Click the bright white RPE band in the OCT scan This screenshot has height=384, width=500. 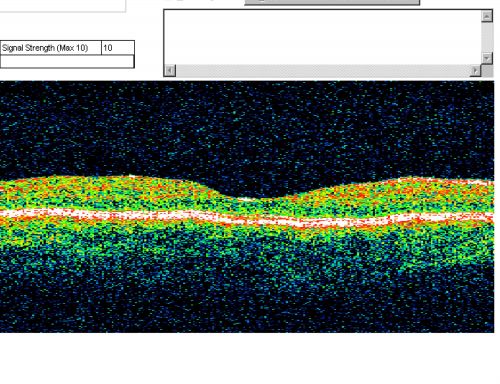coord(247,217)
